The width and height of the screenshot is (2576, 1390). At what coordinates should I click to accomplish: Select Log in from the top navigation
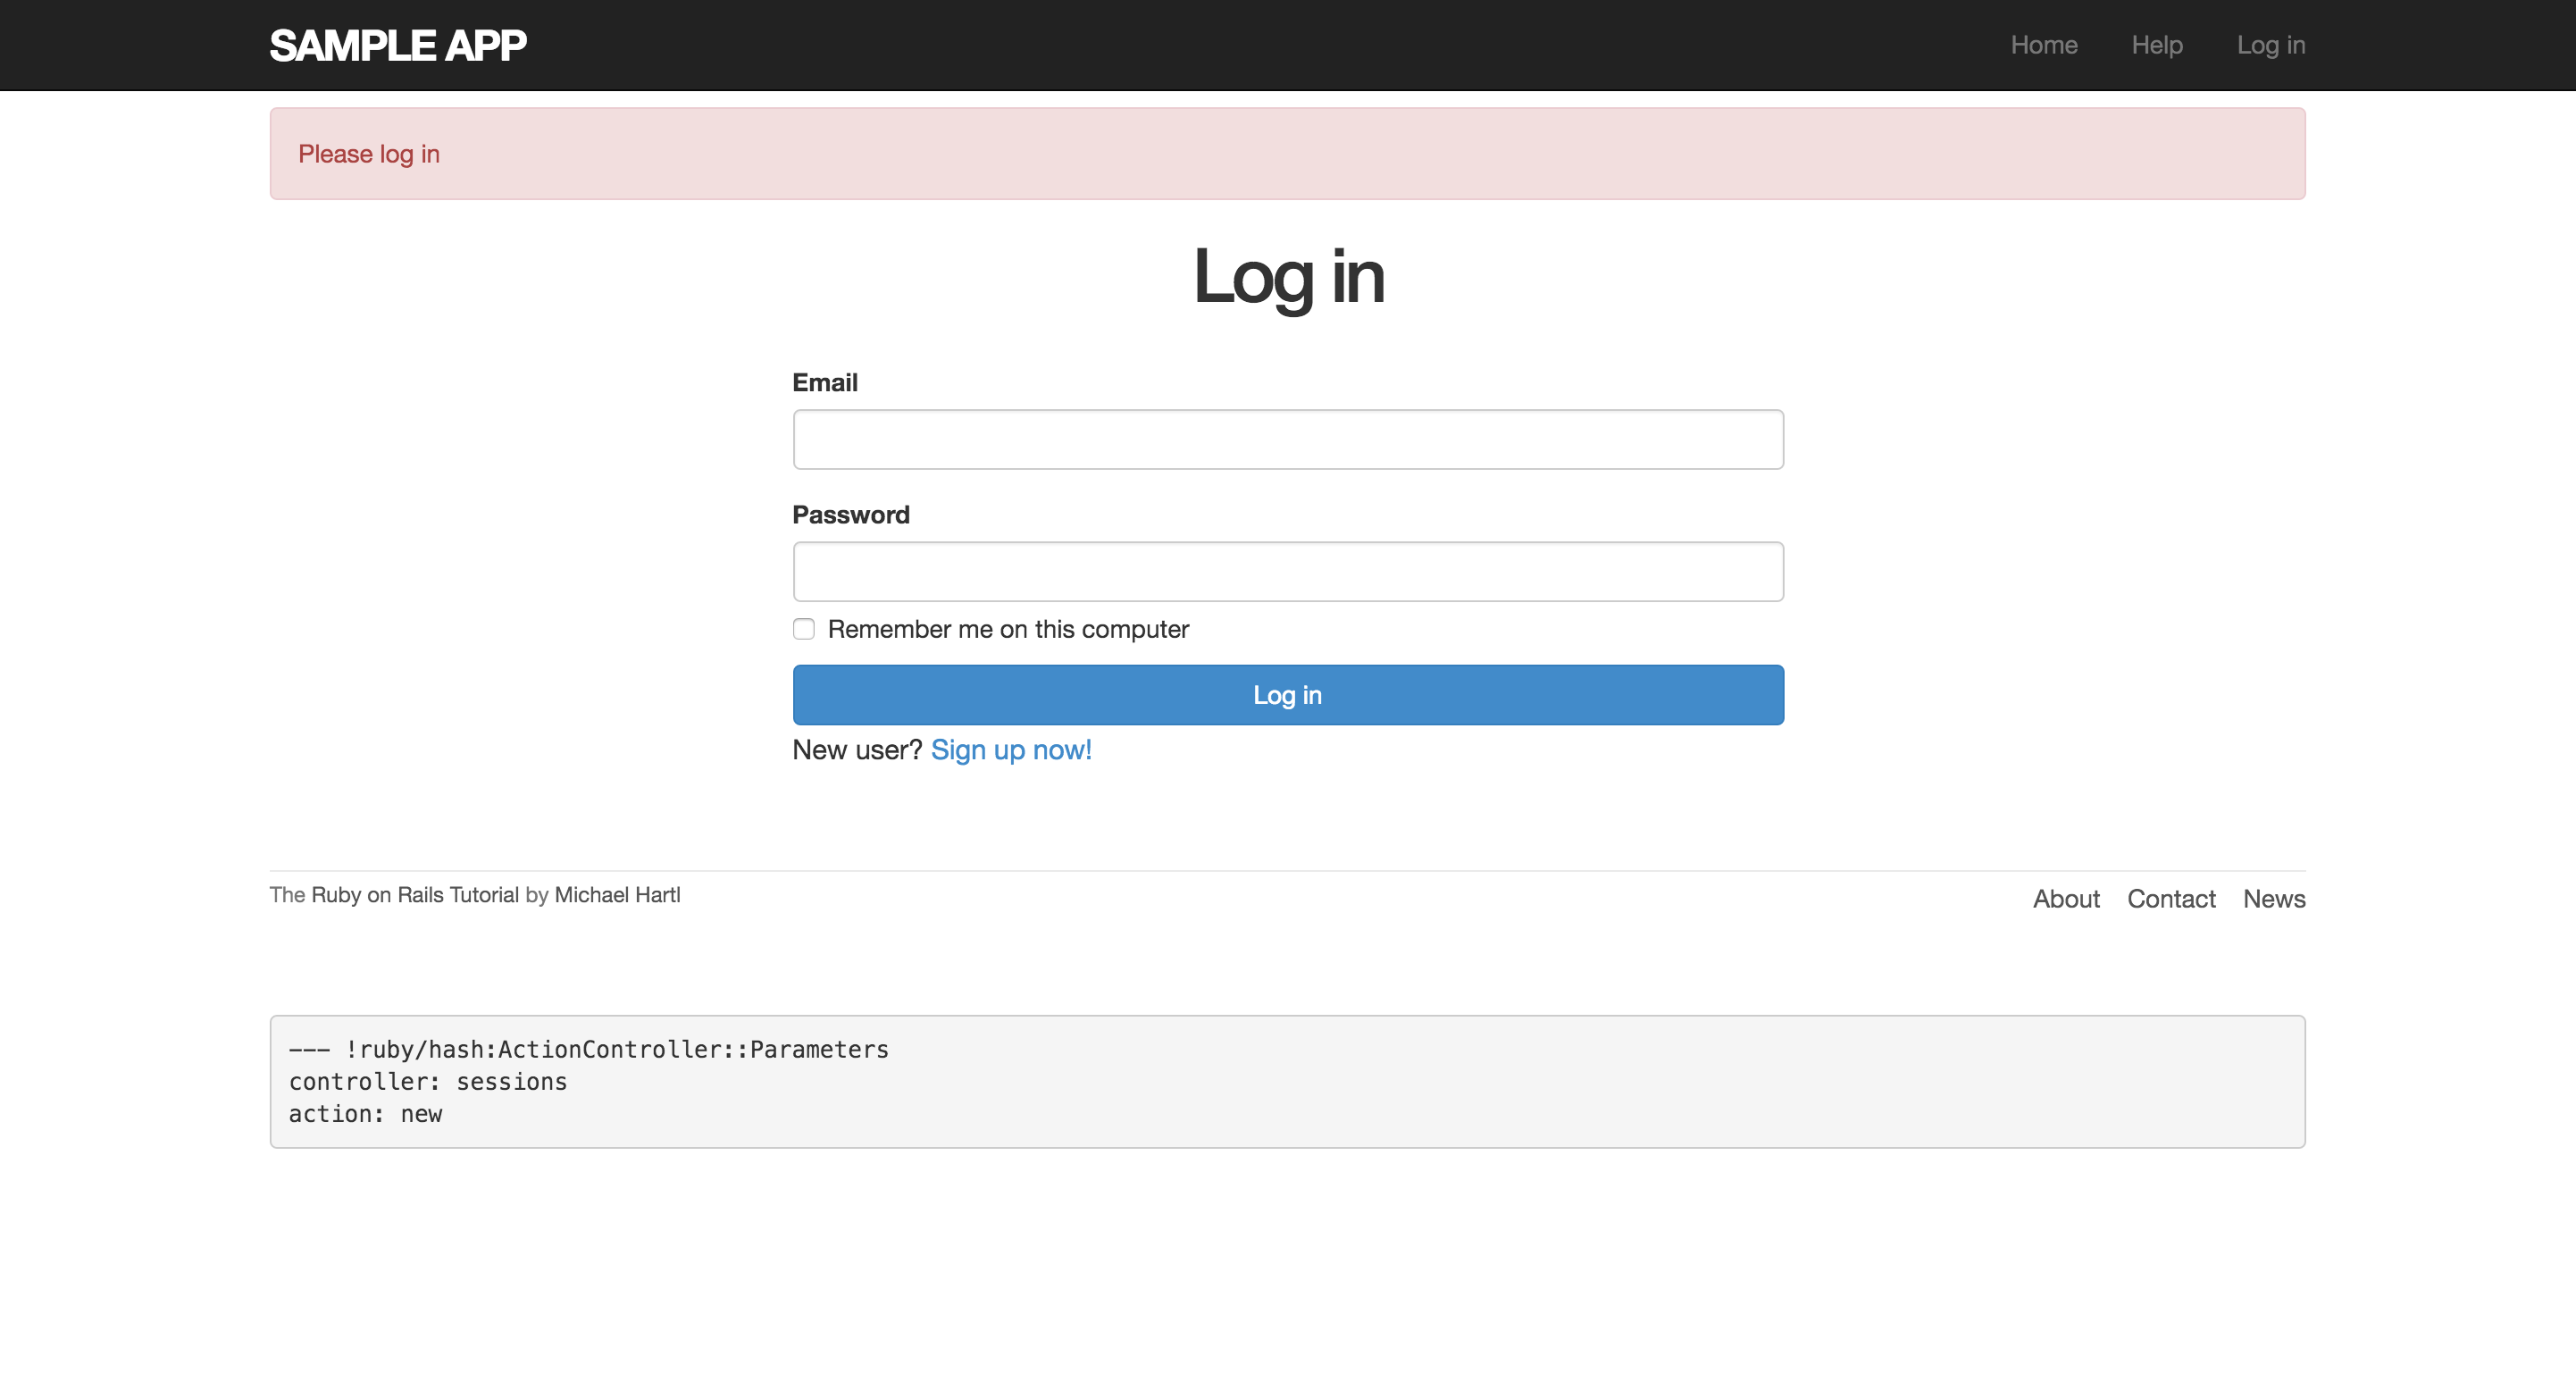pos(2270,45)
